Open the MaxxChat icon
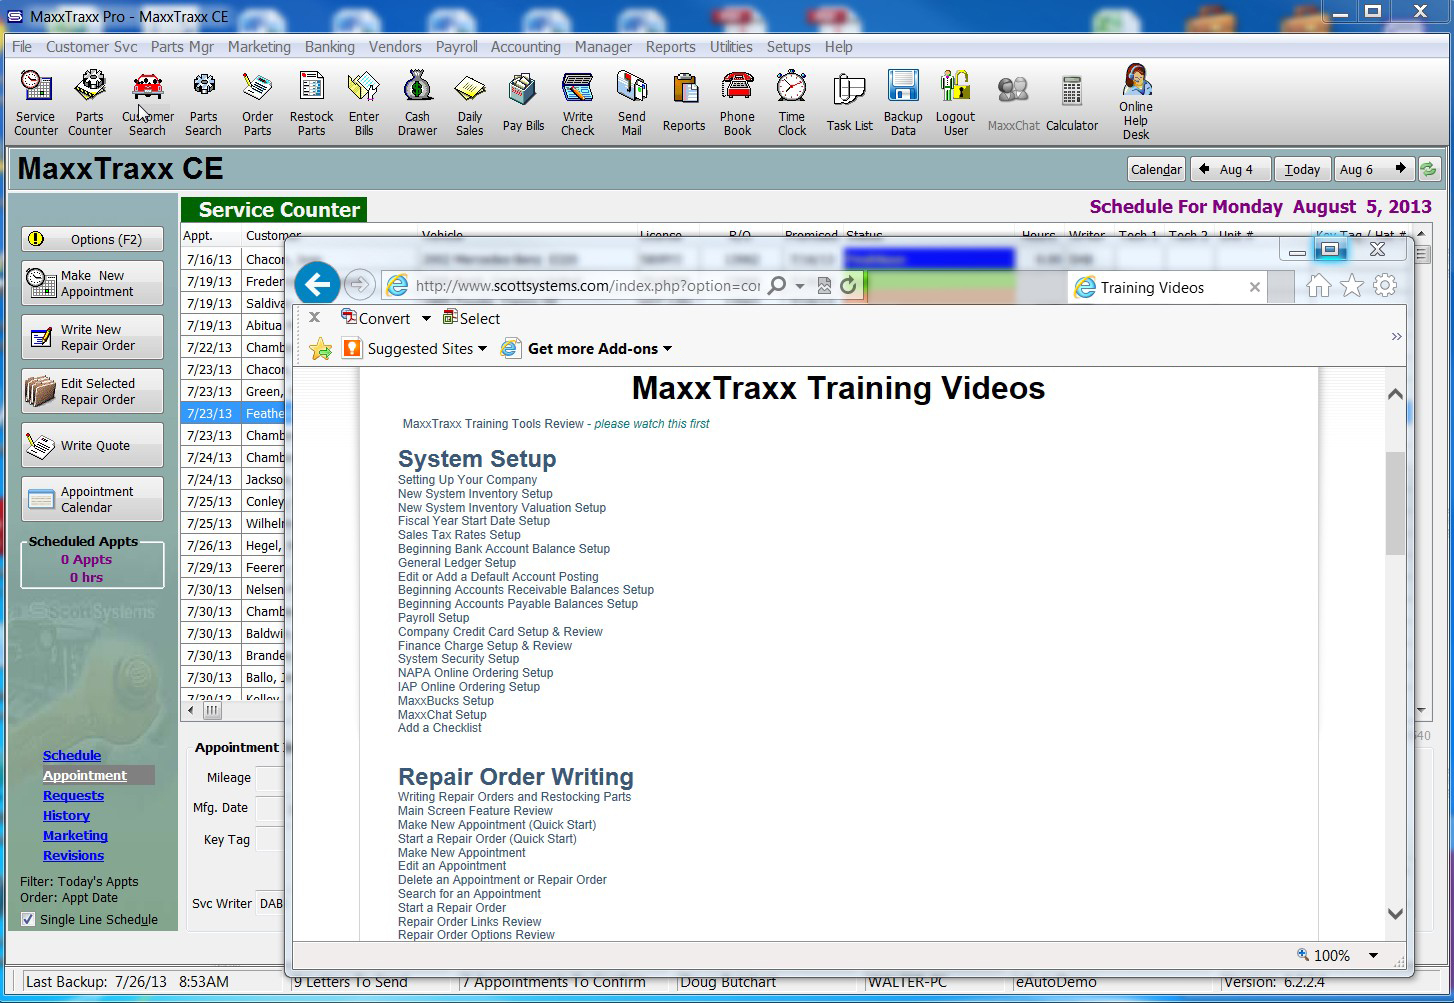 coord(1013,102)
